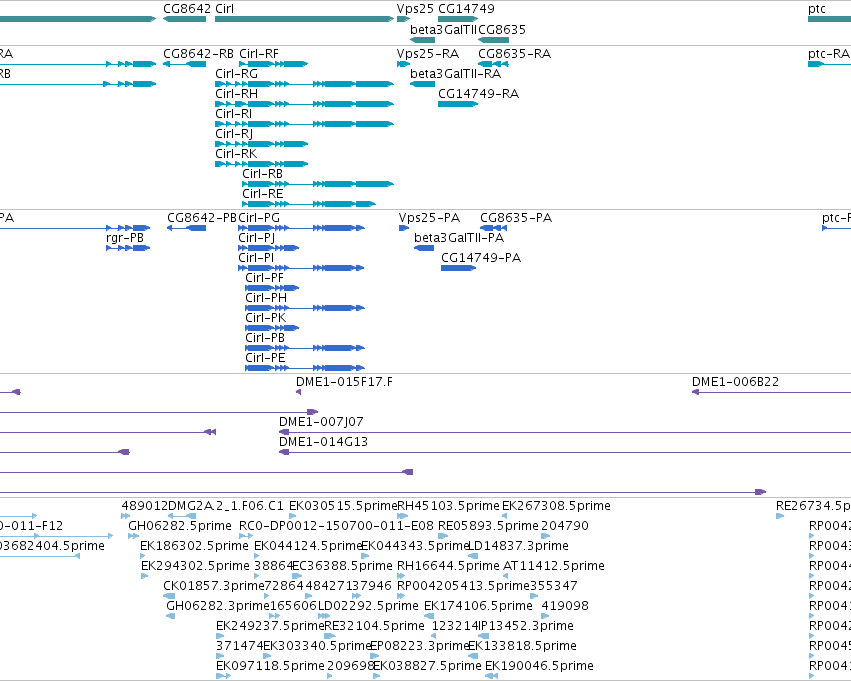Screen dimensions: 851x681
Task: Select the Cirl-RJ transcript label
Action: coord(234,134)
